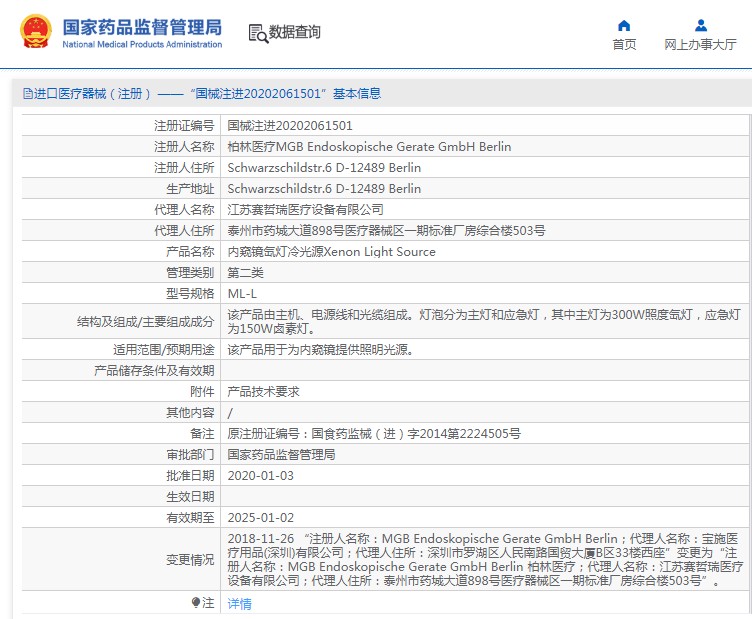Click the 产品储存条件及有效期 label
The width and height of the screenshot is (752, 619).
tap(154, 371)
